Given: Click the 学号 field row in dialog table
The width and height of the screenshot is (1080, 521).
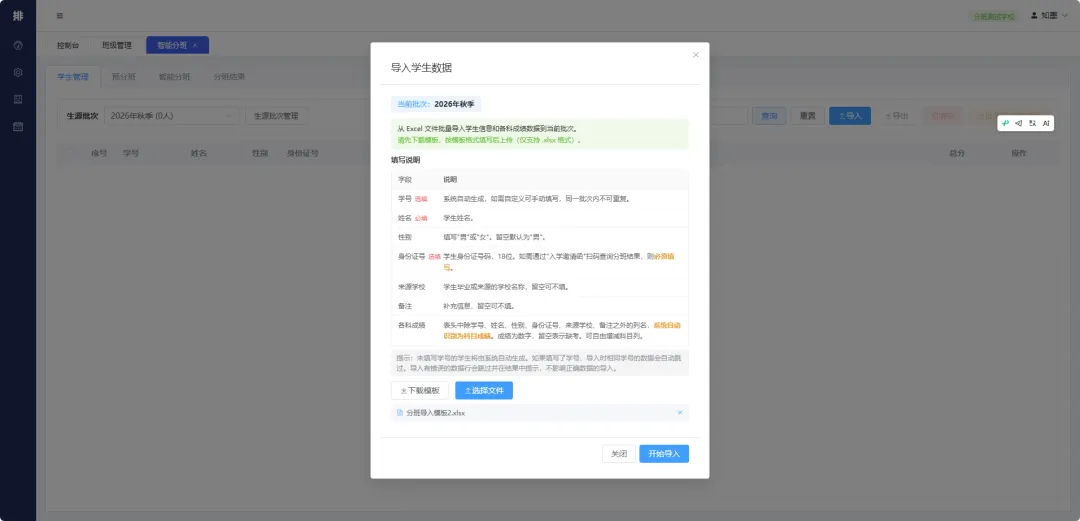Looking at the screenshot, I should pos(539,198).
